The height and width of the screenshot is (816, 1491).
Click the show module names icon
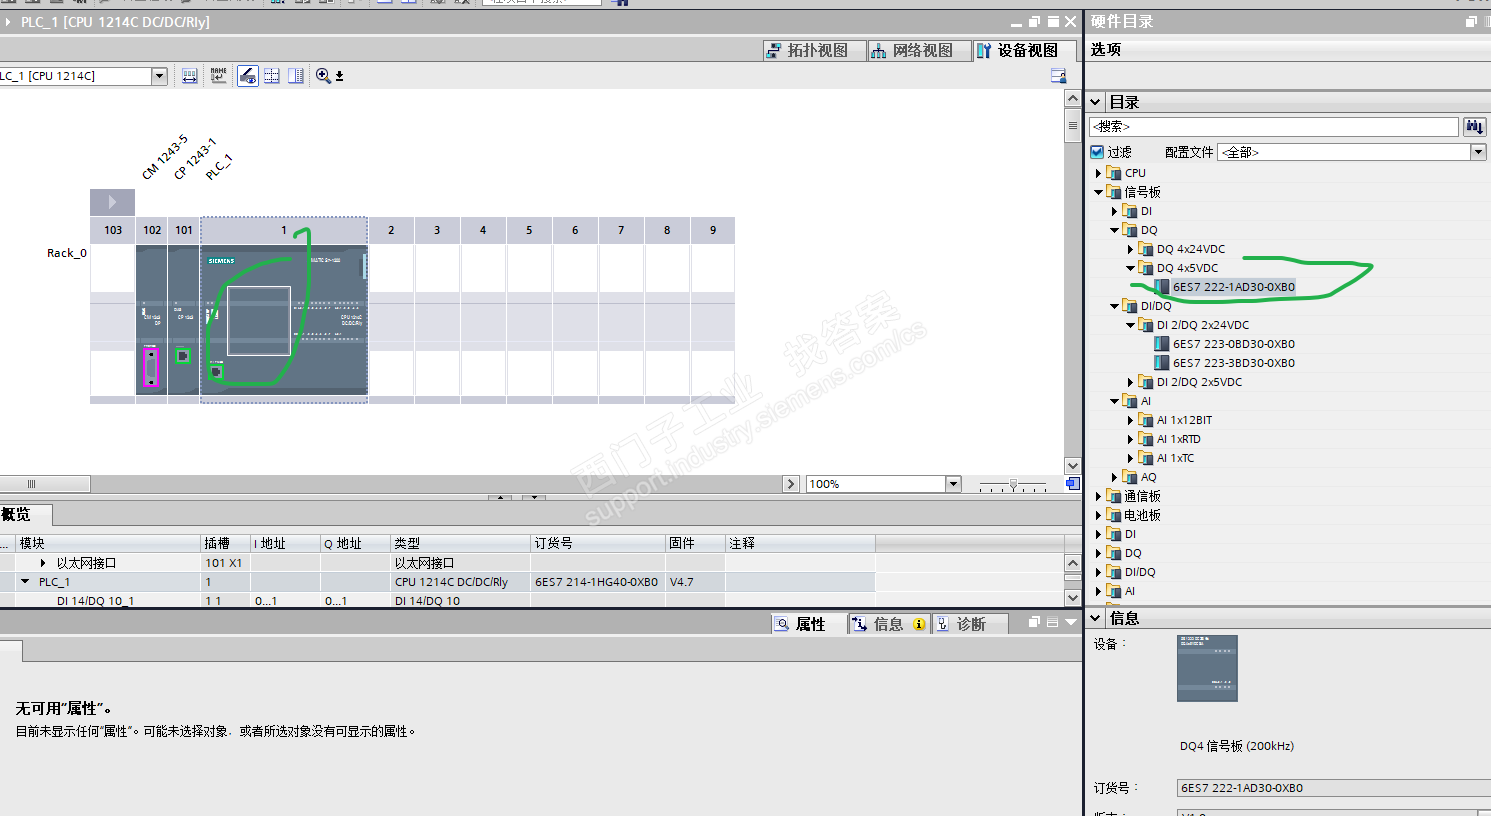(219, 76)
